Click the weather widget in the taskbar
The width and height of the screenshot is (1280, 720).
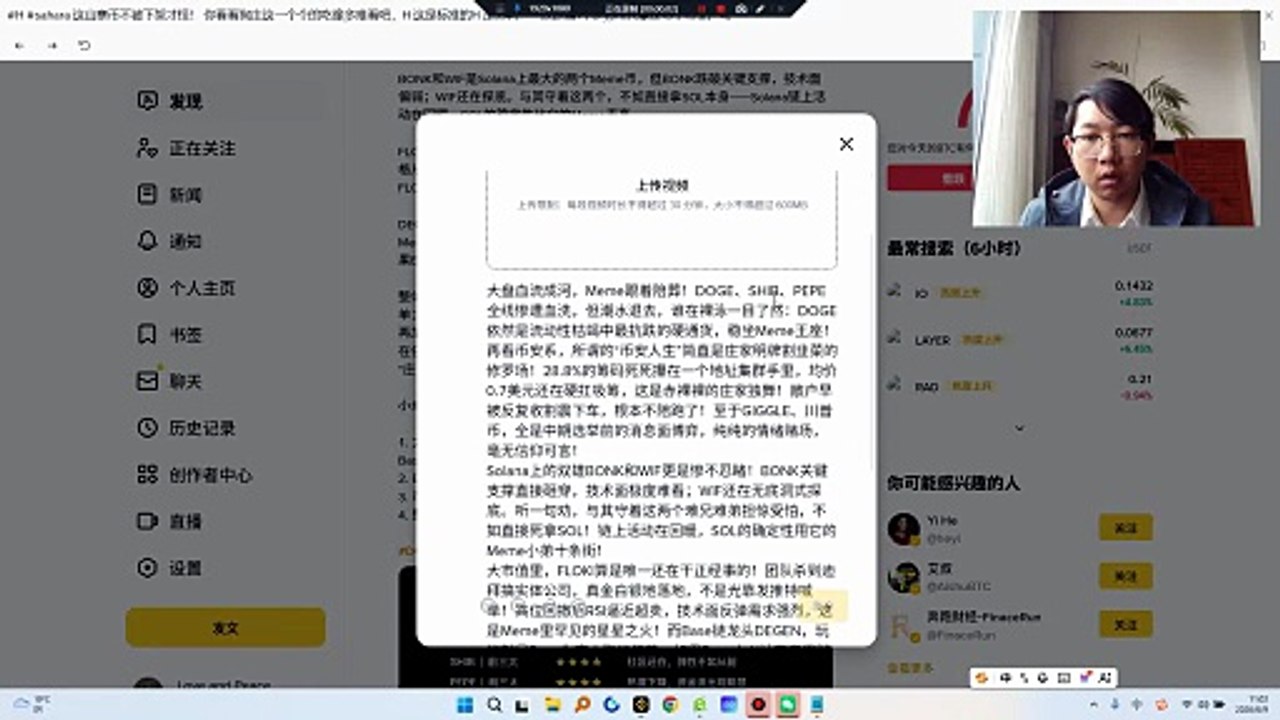coord(32,704)
